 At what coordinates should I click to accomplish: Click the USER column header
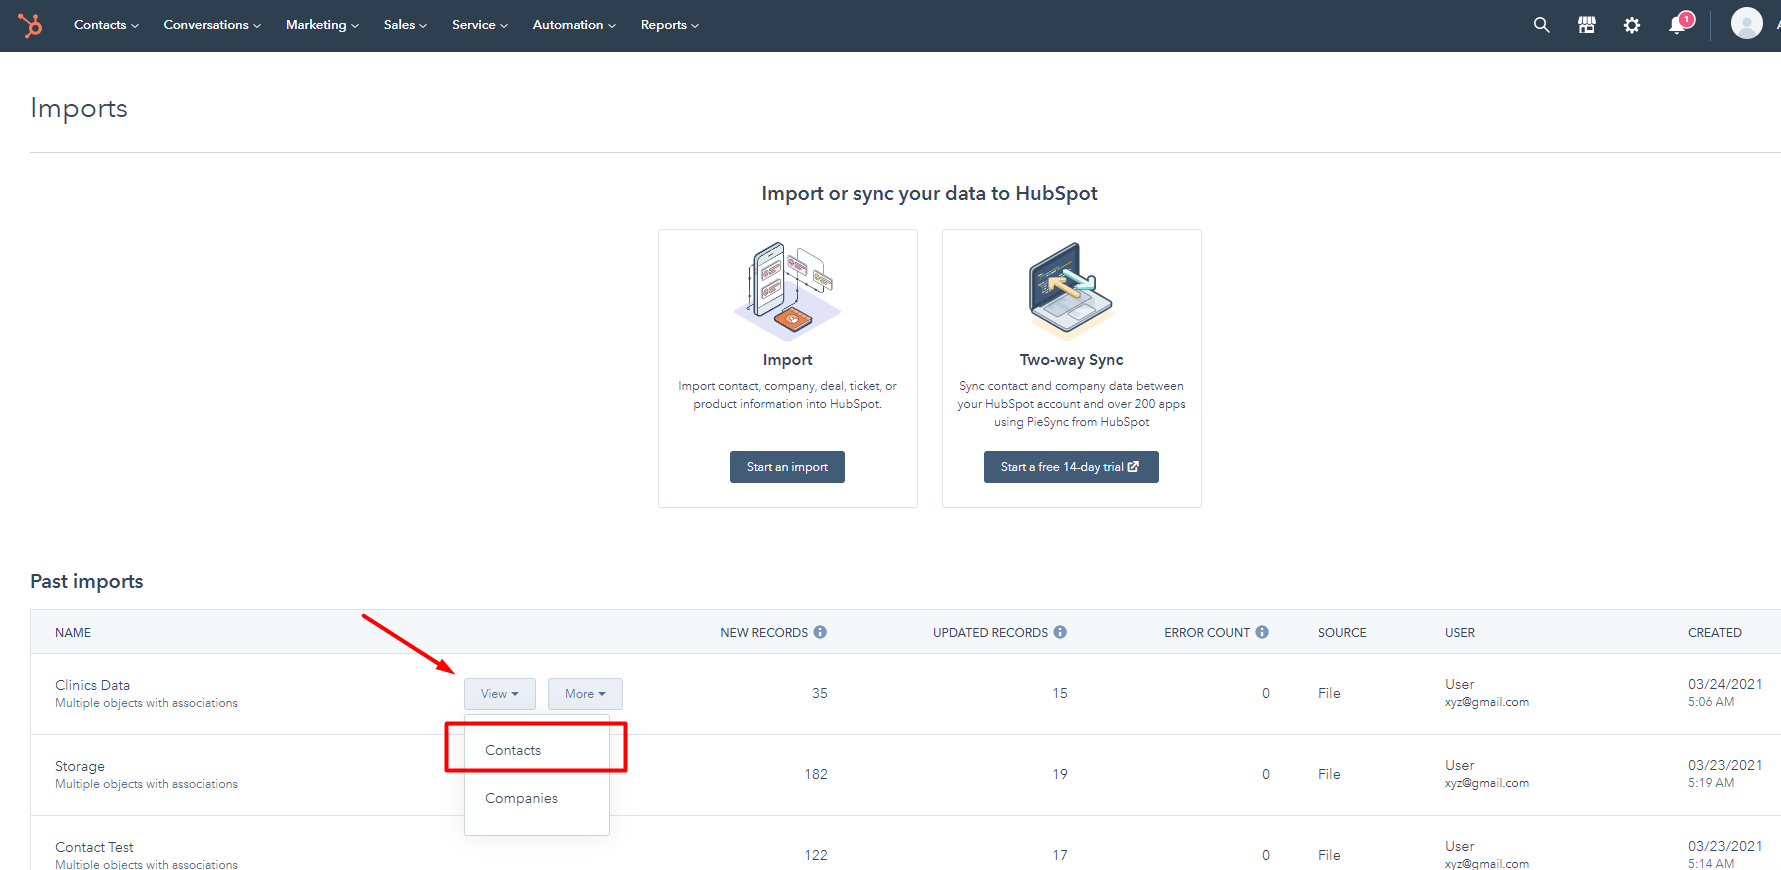(1460, 633)
